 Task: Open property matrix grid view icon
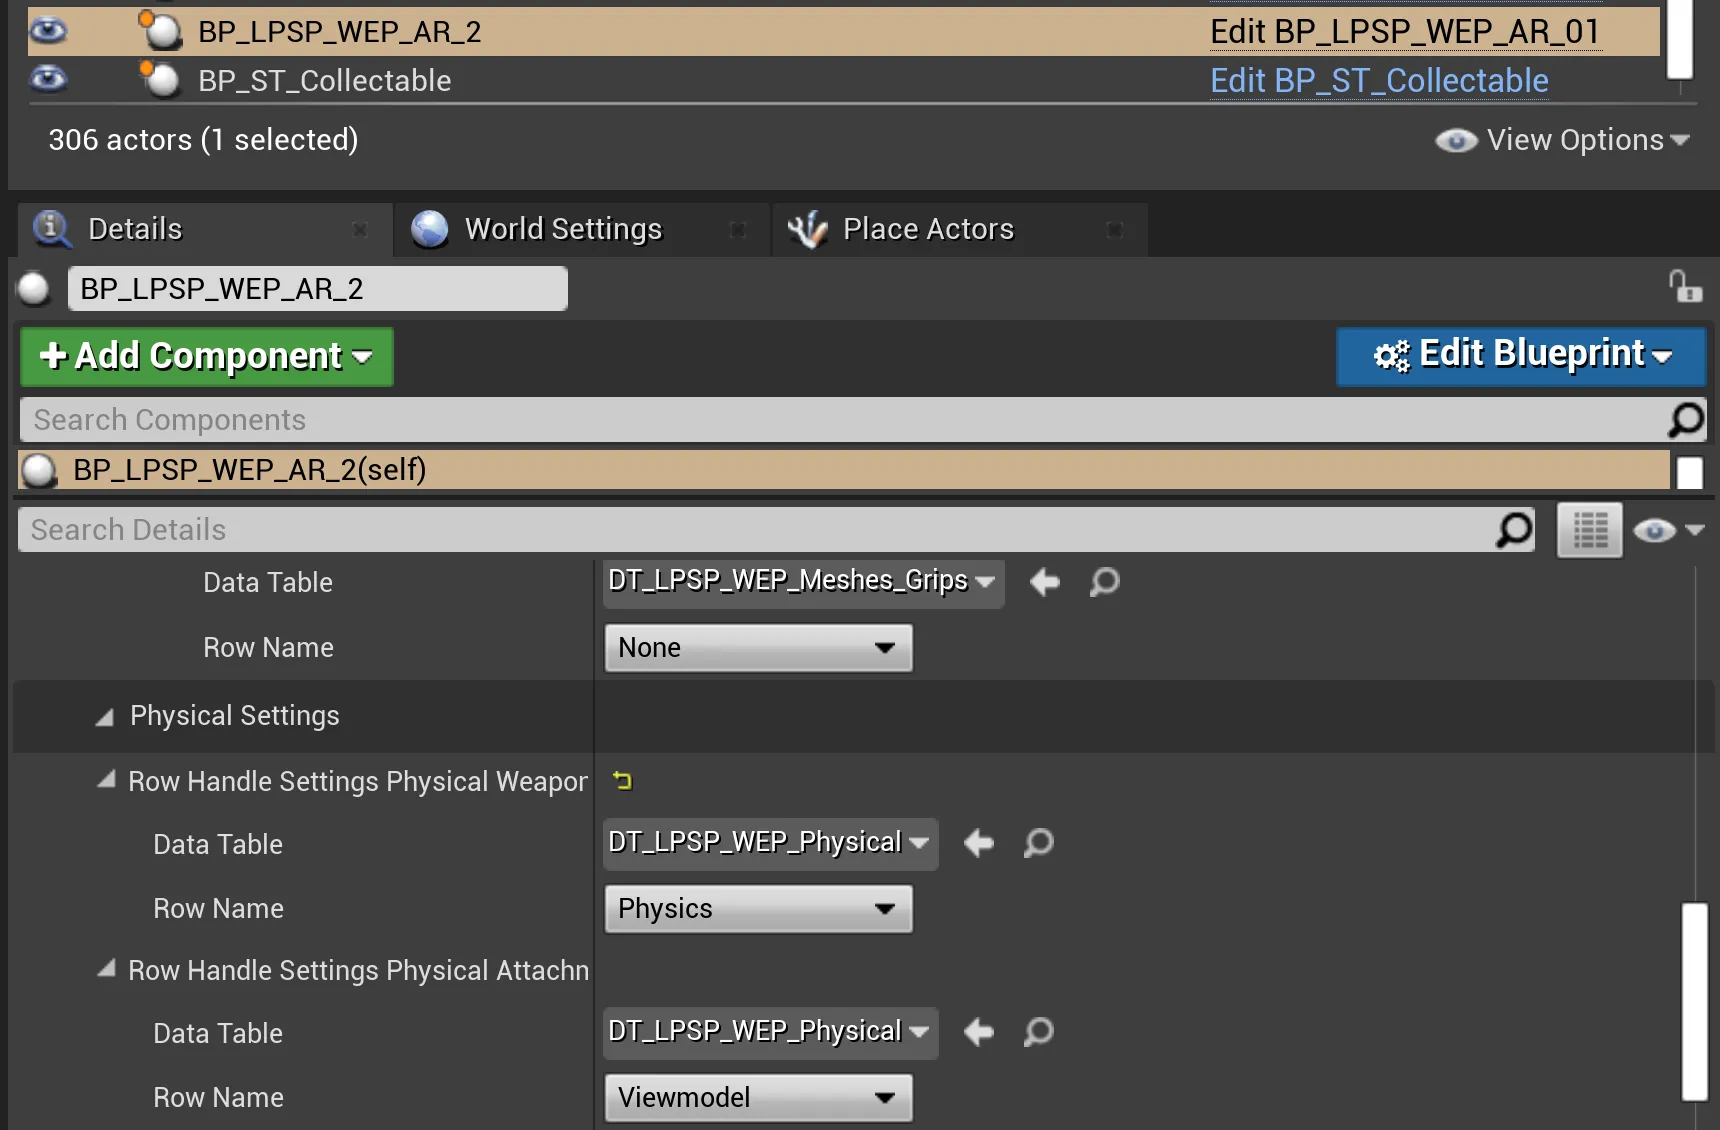coord(1589,530)
